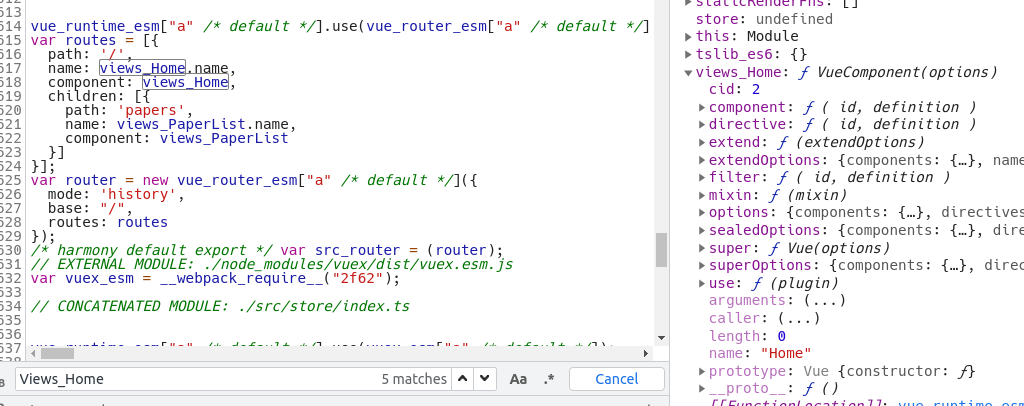Click the code pane's scroll right arrow

[x=646, y=353]
